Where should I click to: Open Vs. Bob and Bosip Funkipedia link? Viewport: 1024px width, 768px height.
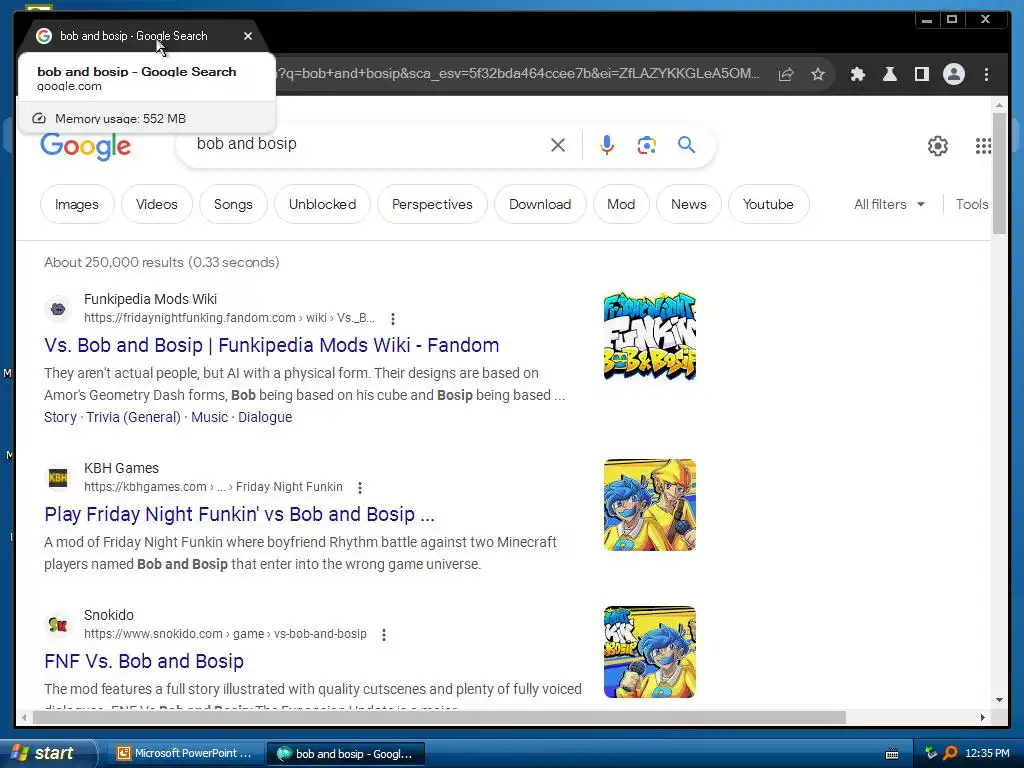pos(272,345)
